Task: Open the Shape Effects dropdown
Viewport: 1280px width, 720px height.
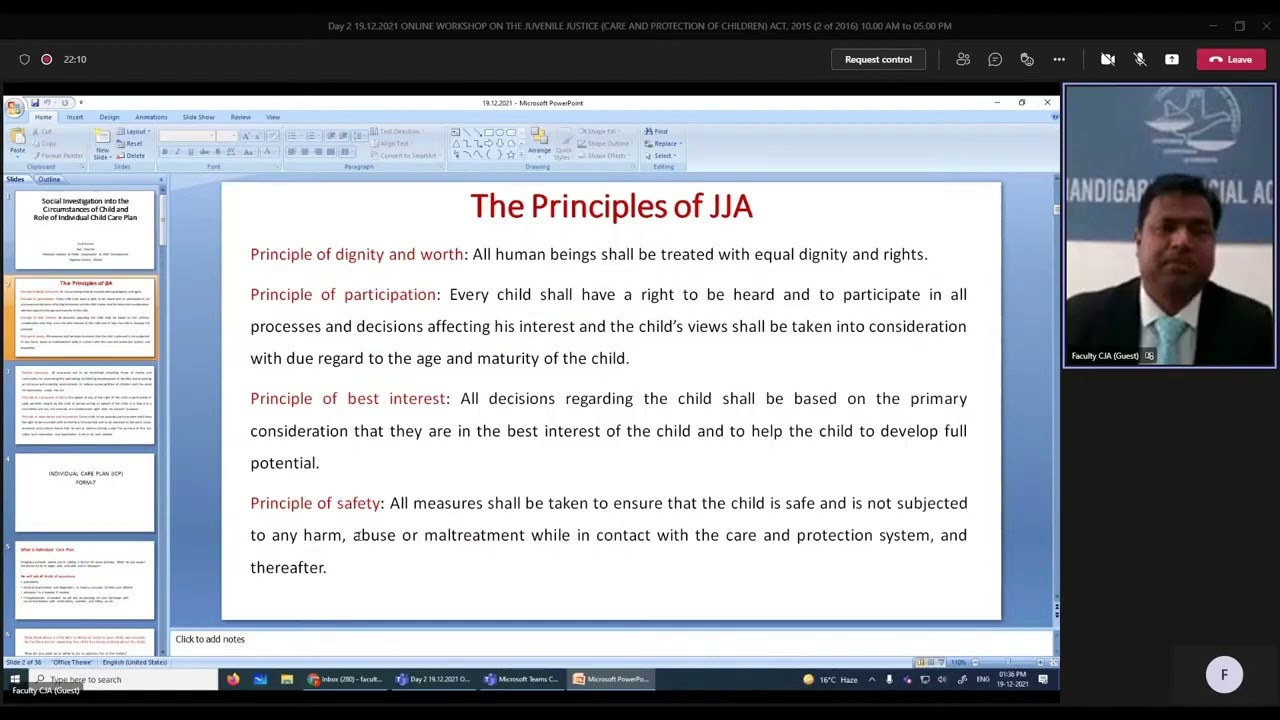Action: [605, 156]
